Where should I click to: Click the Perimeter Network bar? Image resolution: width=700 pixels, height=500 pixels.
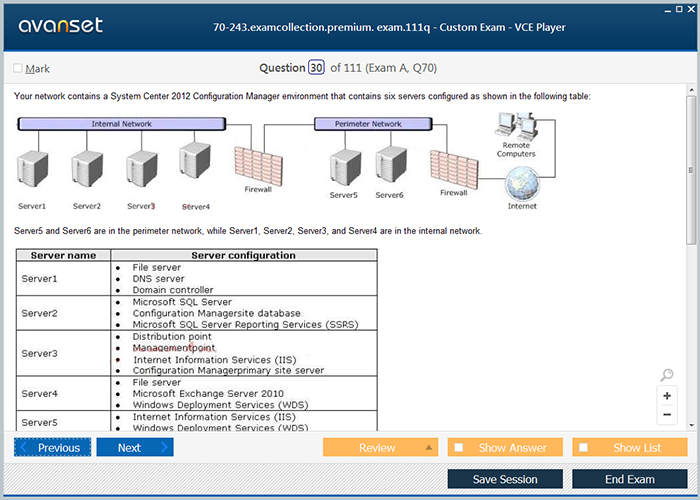pyautogui.click(x=373, y=124)
